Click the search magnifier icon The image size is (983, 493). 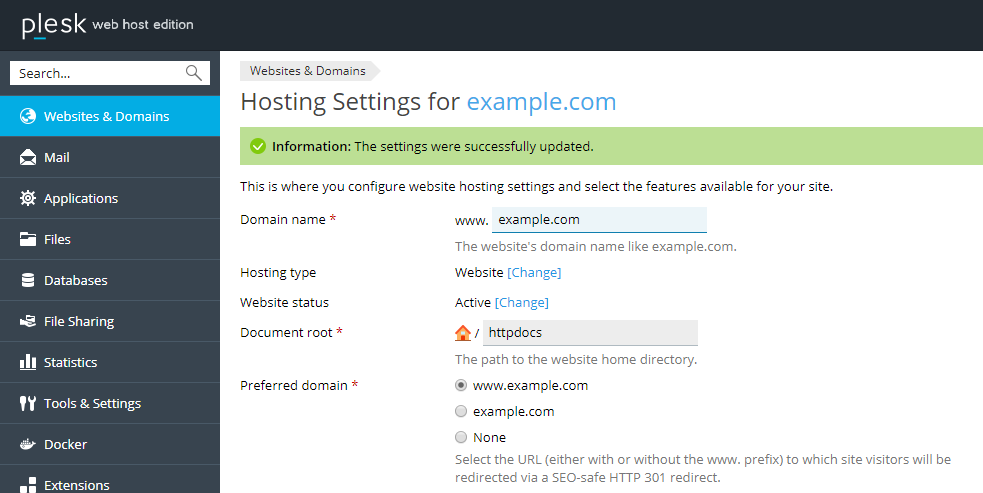point(194,73)
